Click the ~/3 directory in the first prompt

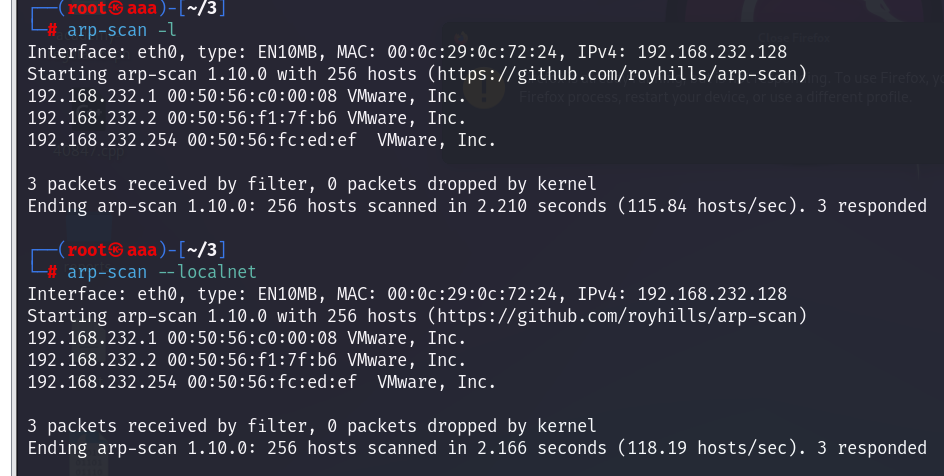pyautogui.click(x=202, y=8)
